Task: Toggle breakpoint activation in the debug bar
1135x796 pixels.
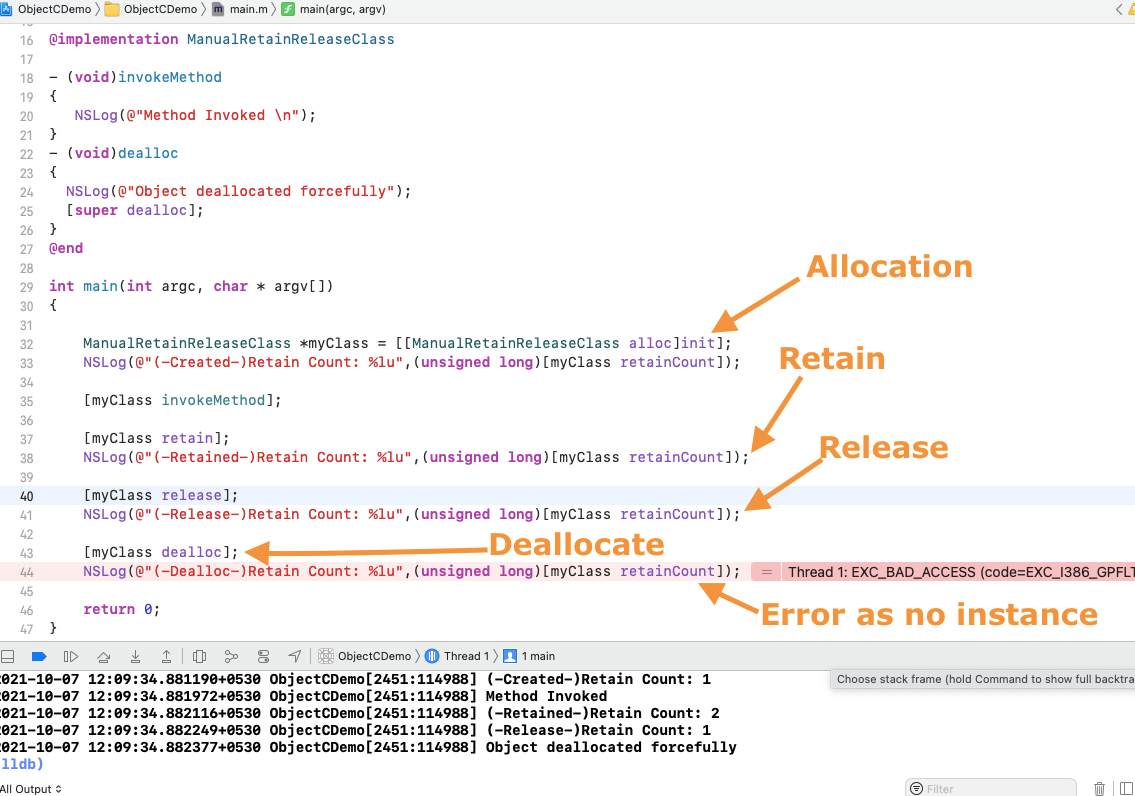Action: tap(40, 656)
